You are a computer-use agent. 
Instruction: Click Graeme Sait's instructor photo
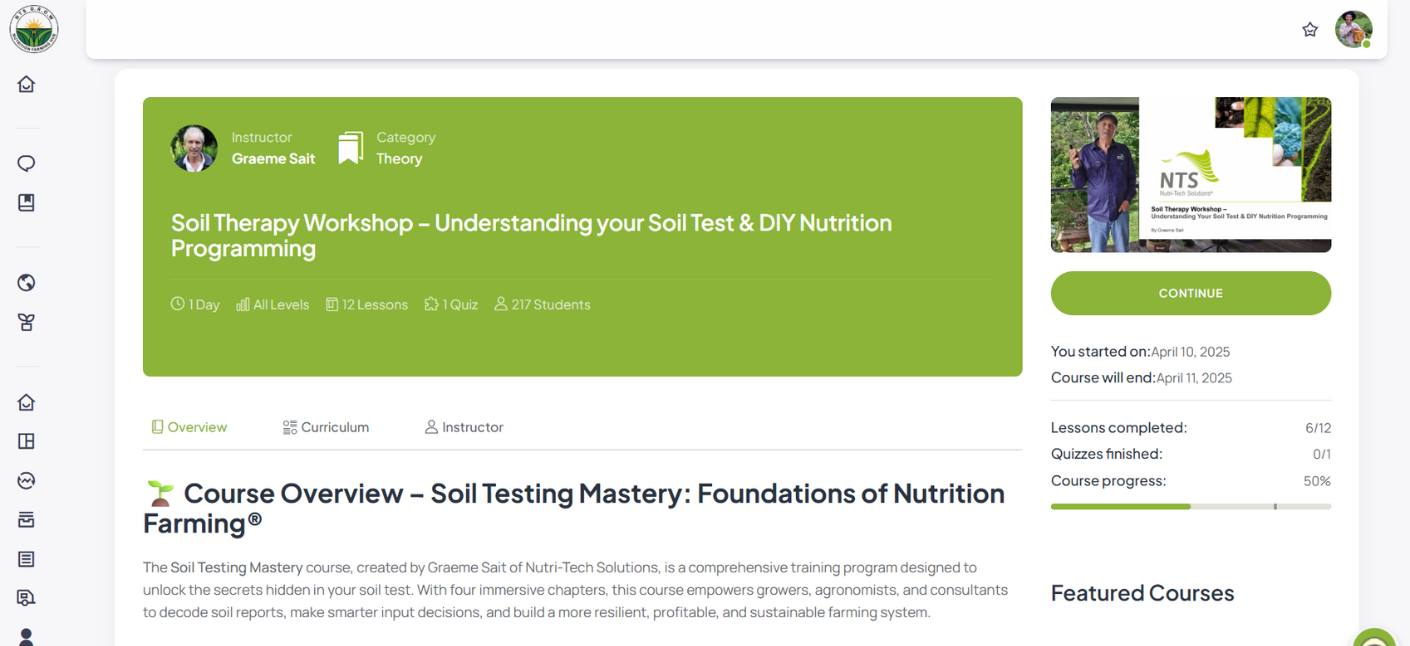click(x=194, y=148)
